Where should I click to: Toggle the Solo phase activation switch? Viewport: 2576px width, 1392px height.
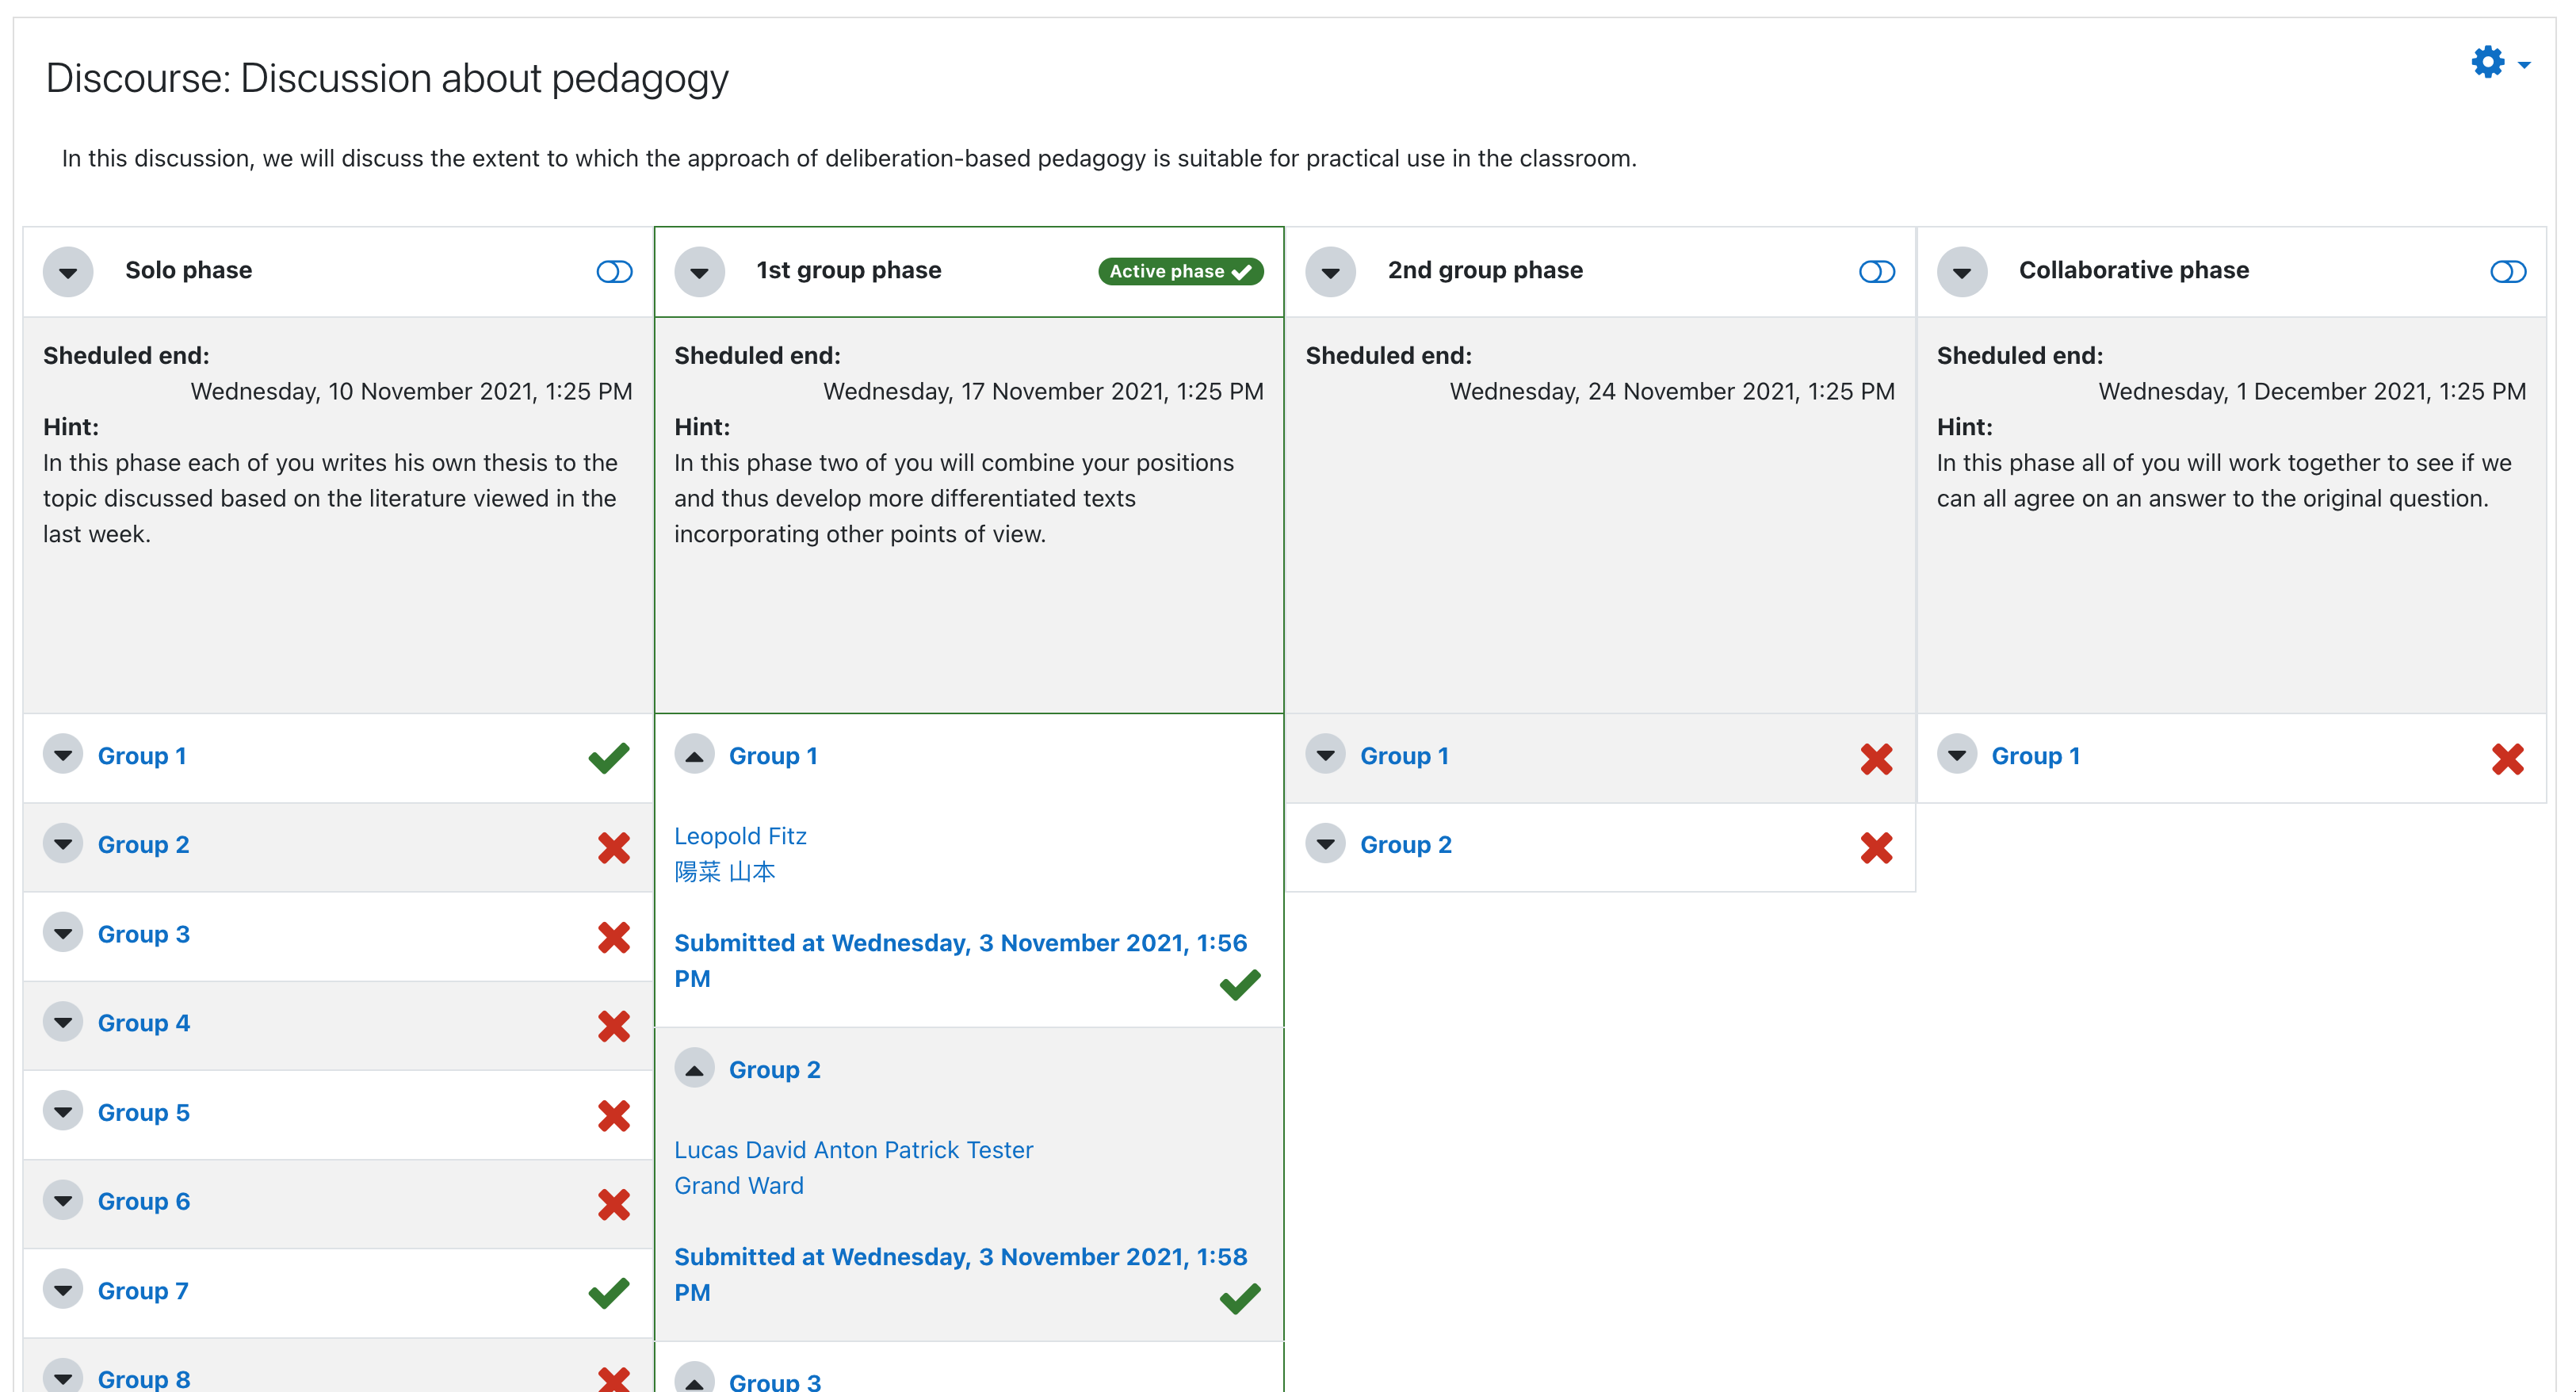(x=614, y=272)
